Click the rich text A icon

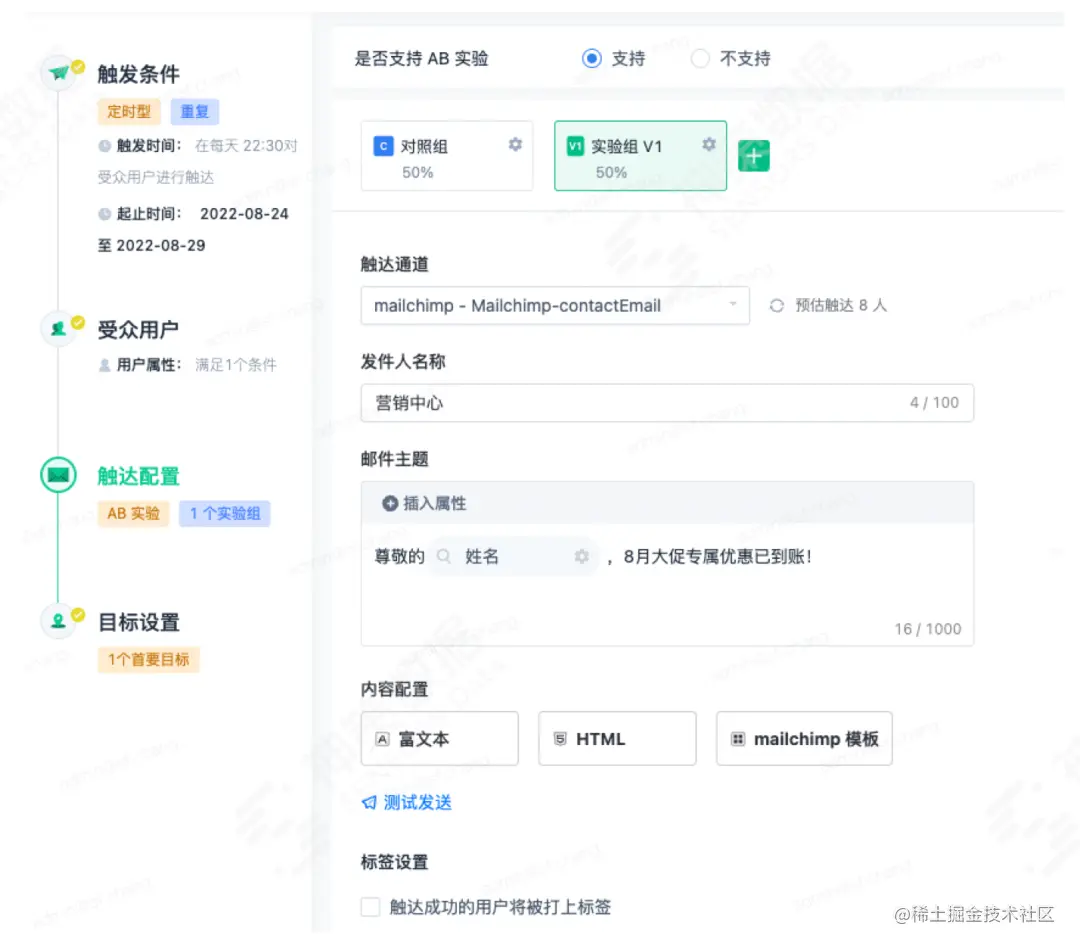pos(383,739)
